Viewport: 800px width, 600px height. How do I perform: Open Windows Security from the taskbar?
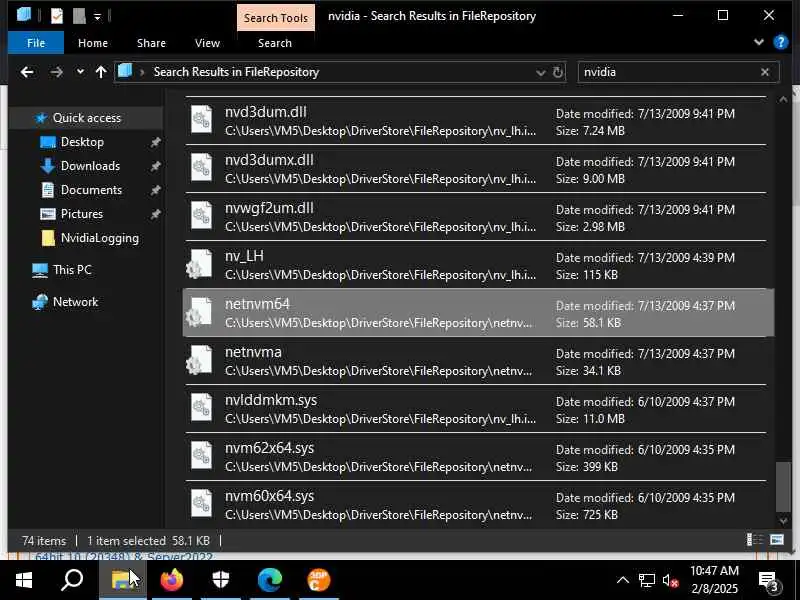tap(221, 580)
